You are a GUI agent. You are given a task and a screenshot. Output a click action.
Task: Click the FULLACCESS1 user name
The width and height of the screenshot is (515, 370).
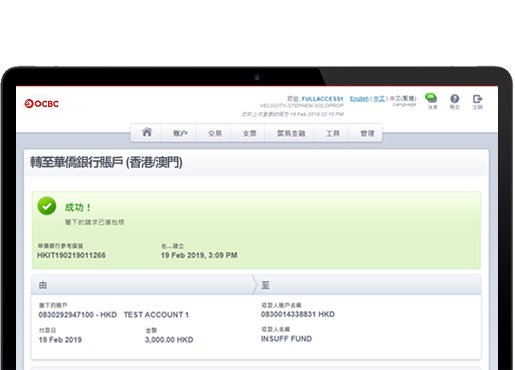[x=322, y=99]
